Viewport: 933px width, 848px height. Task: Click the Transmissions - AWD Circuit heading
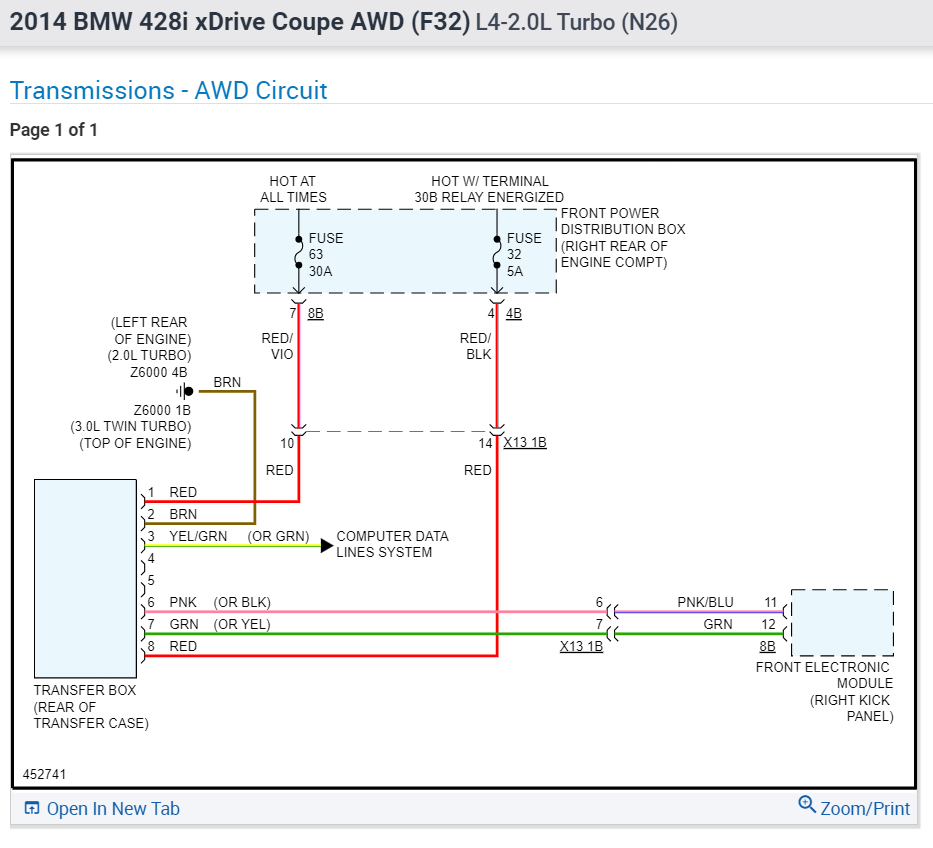pos(168,90)
